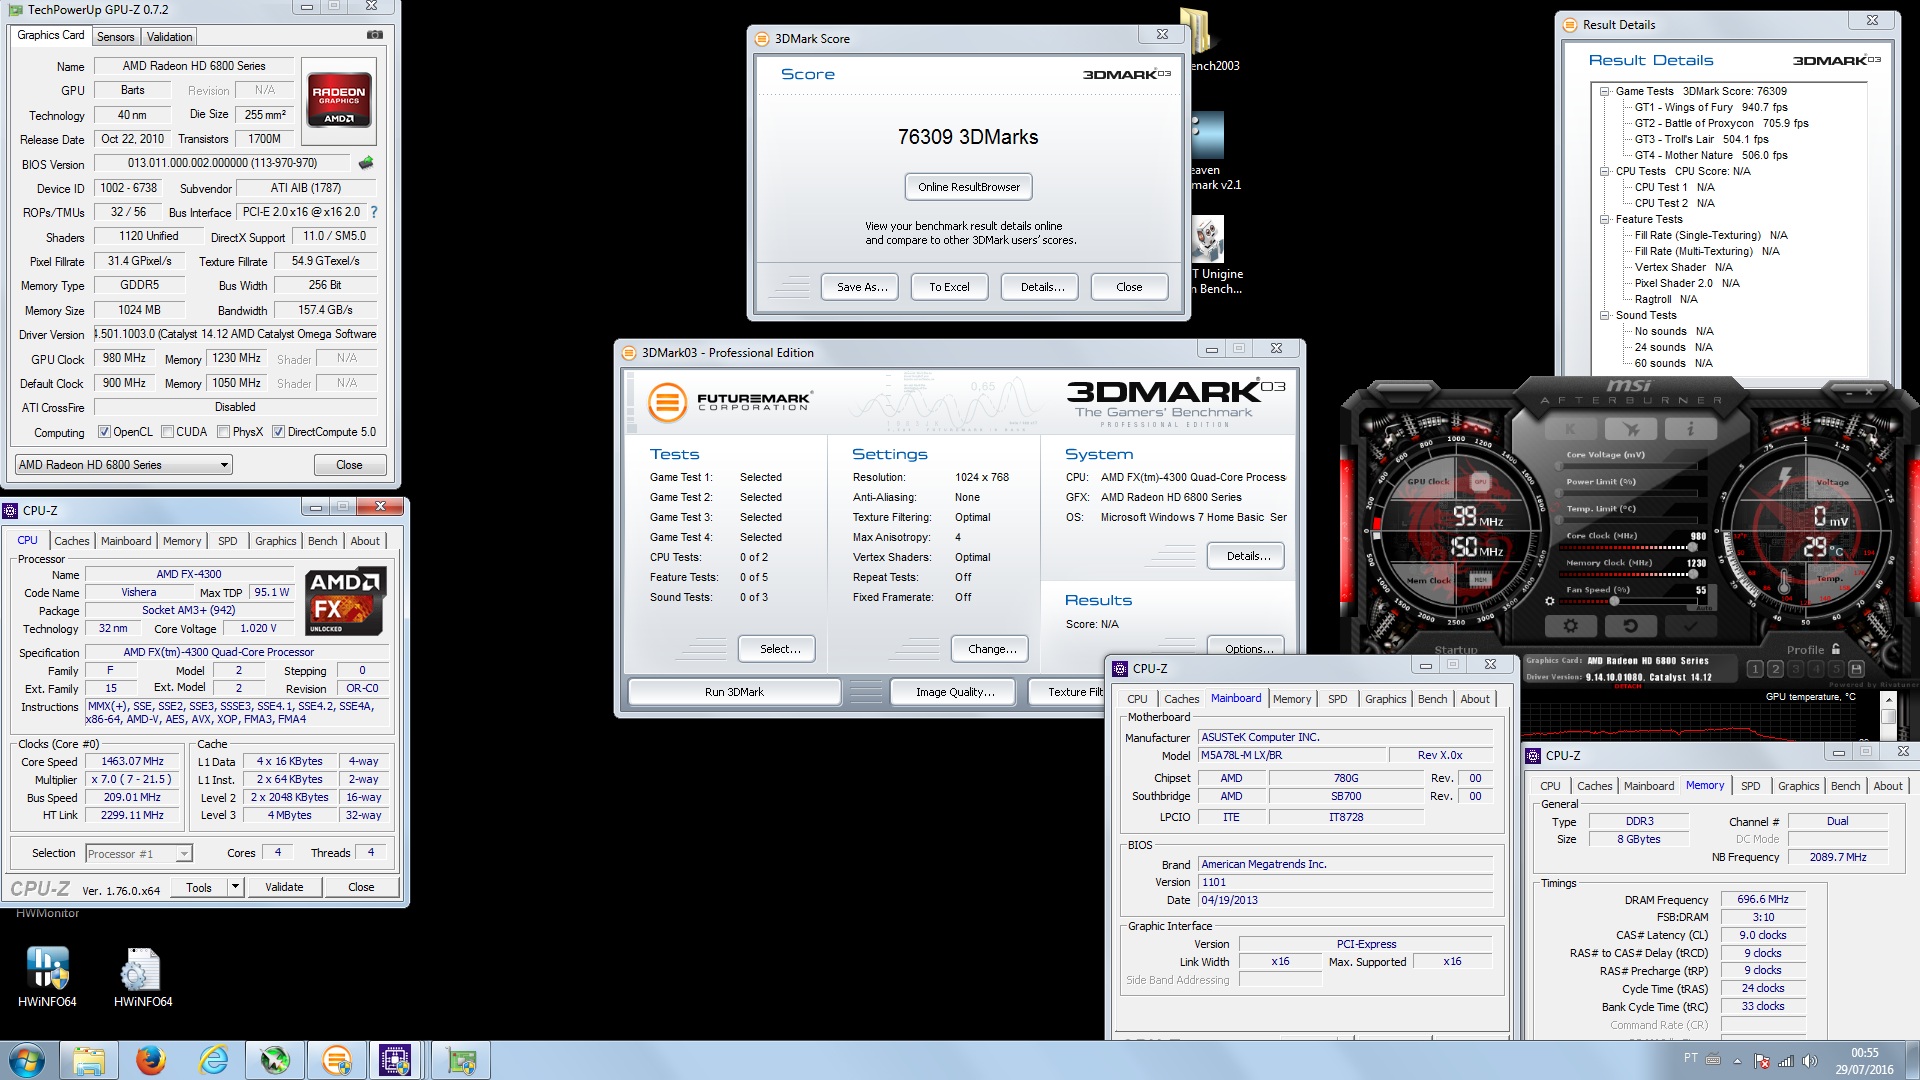The height and width of the screenshot is (1080, 1920).
Task: Click Afterburner save profile floppy icon
Action: [1857, 669]
